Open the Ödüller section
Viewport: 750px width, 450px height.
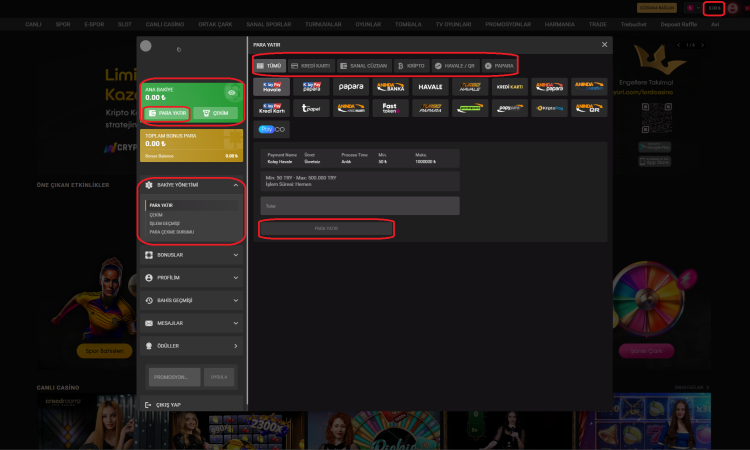pos(191,346)
